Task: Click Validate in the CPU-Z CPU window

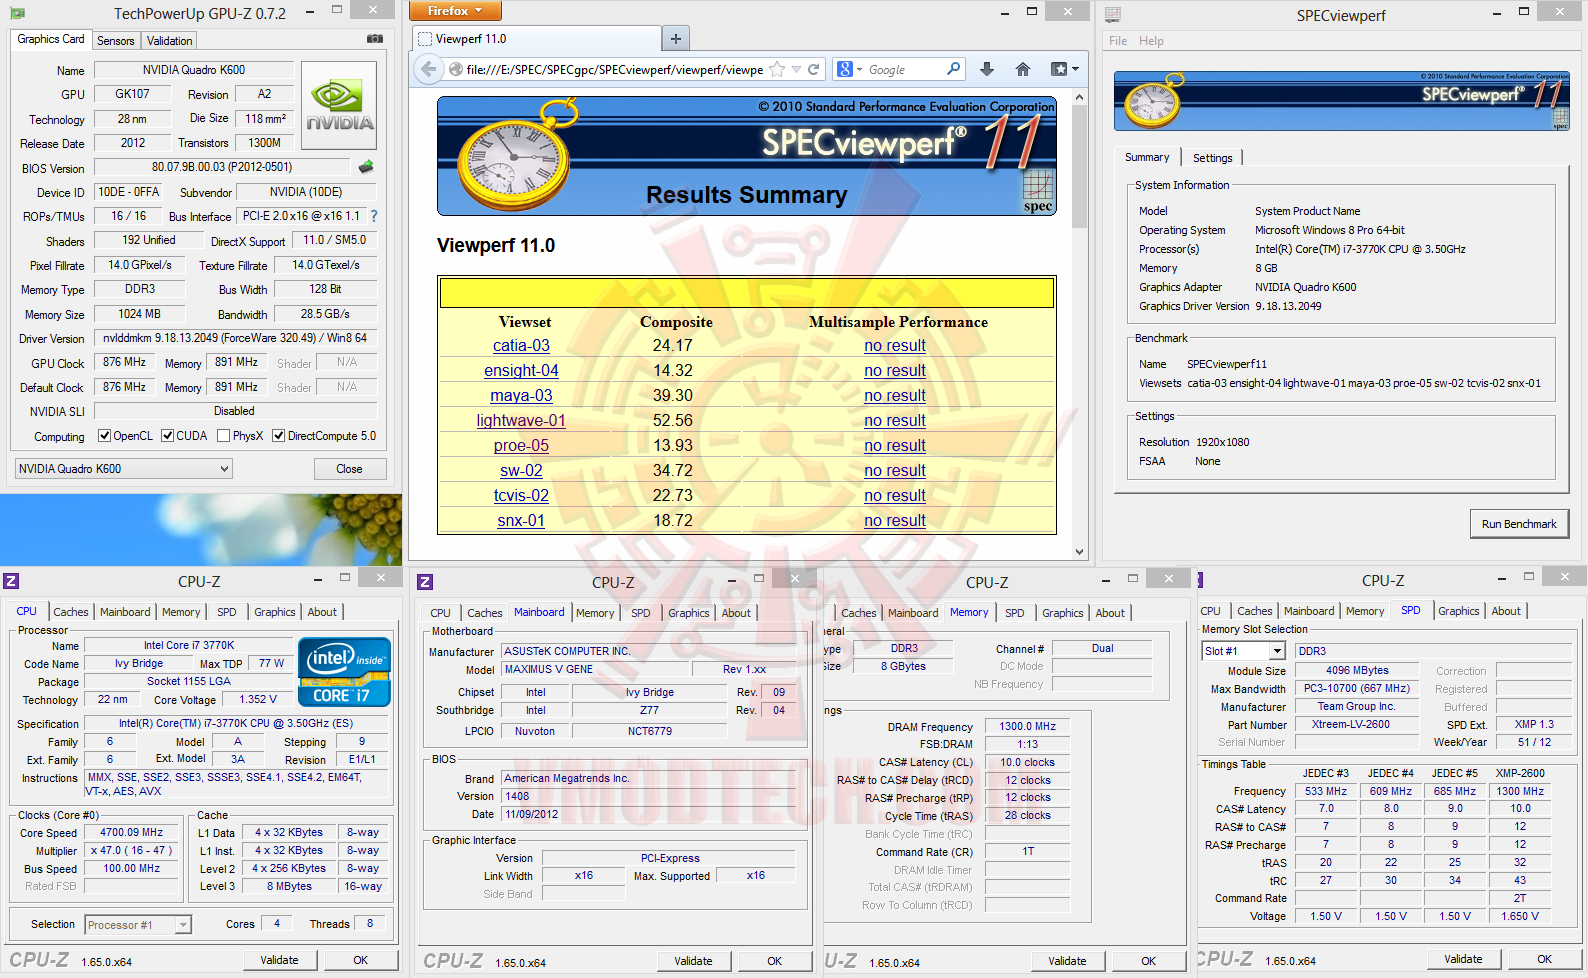Action: point(280,960)
